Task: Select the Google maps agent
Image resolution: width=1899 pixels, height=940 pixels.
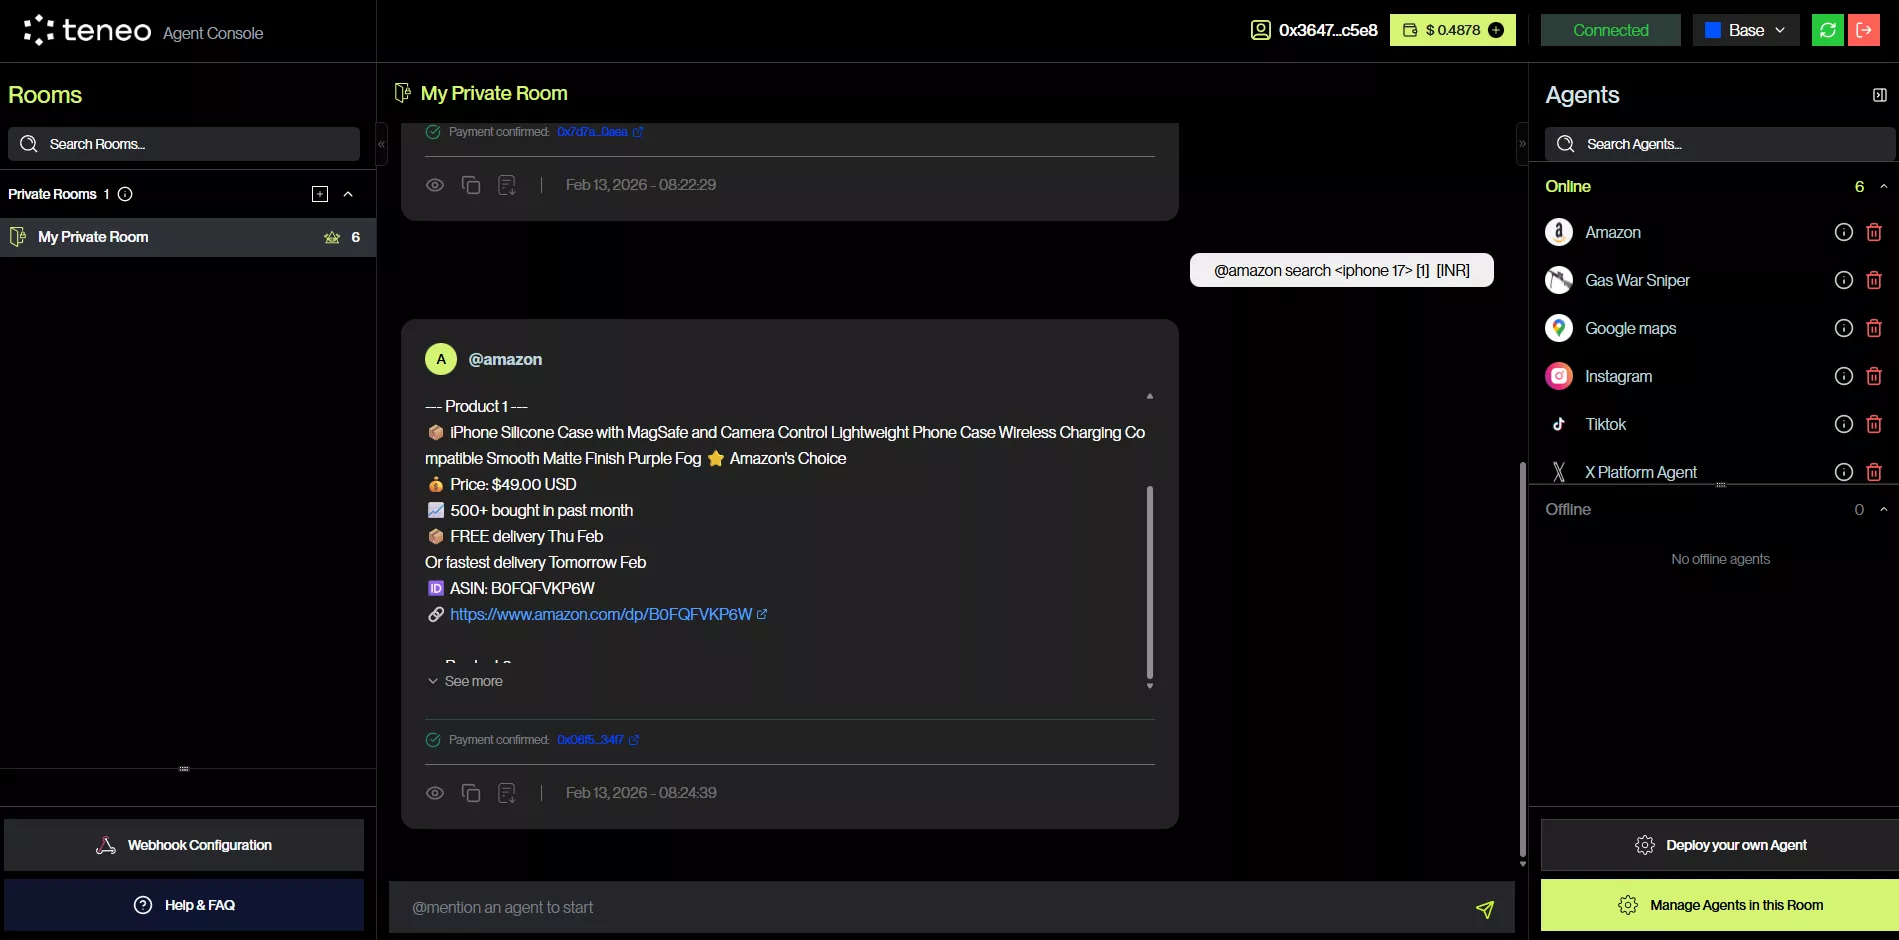Action: click(x=1630, y=328)
